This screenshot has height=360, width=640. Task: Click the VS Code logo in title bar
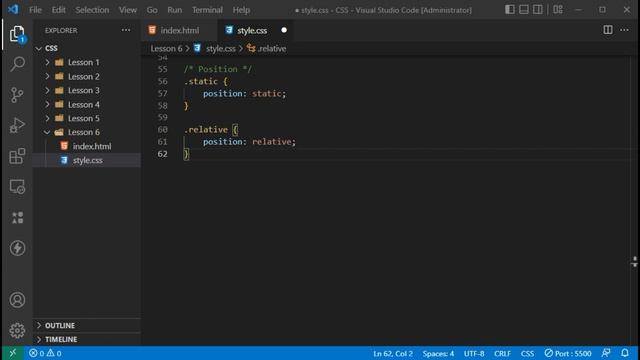pyautogui.click(x=13, y=9)
